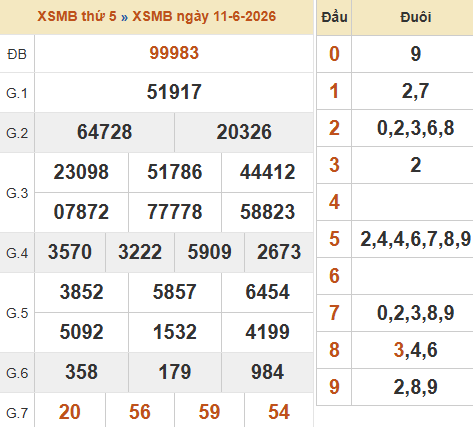Select first prize number 51917
The width and height of the screenshot is (473, 427).
click(x=174, y=92)
